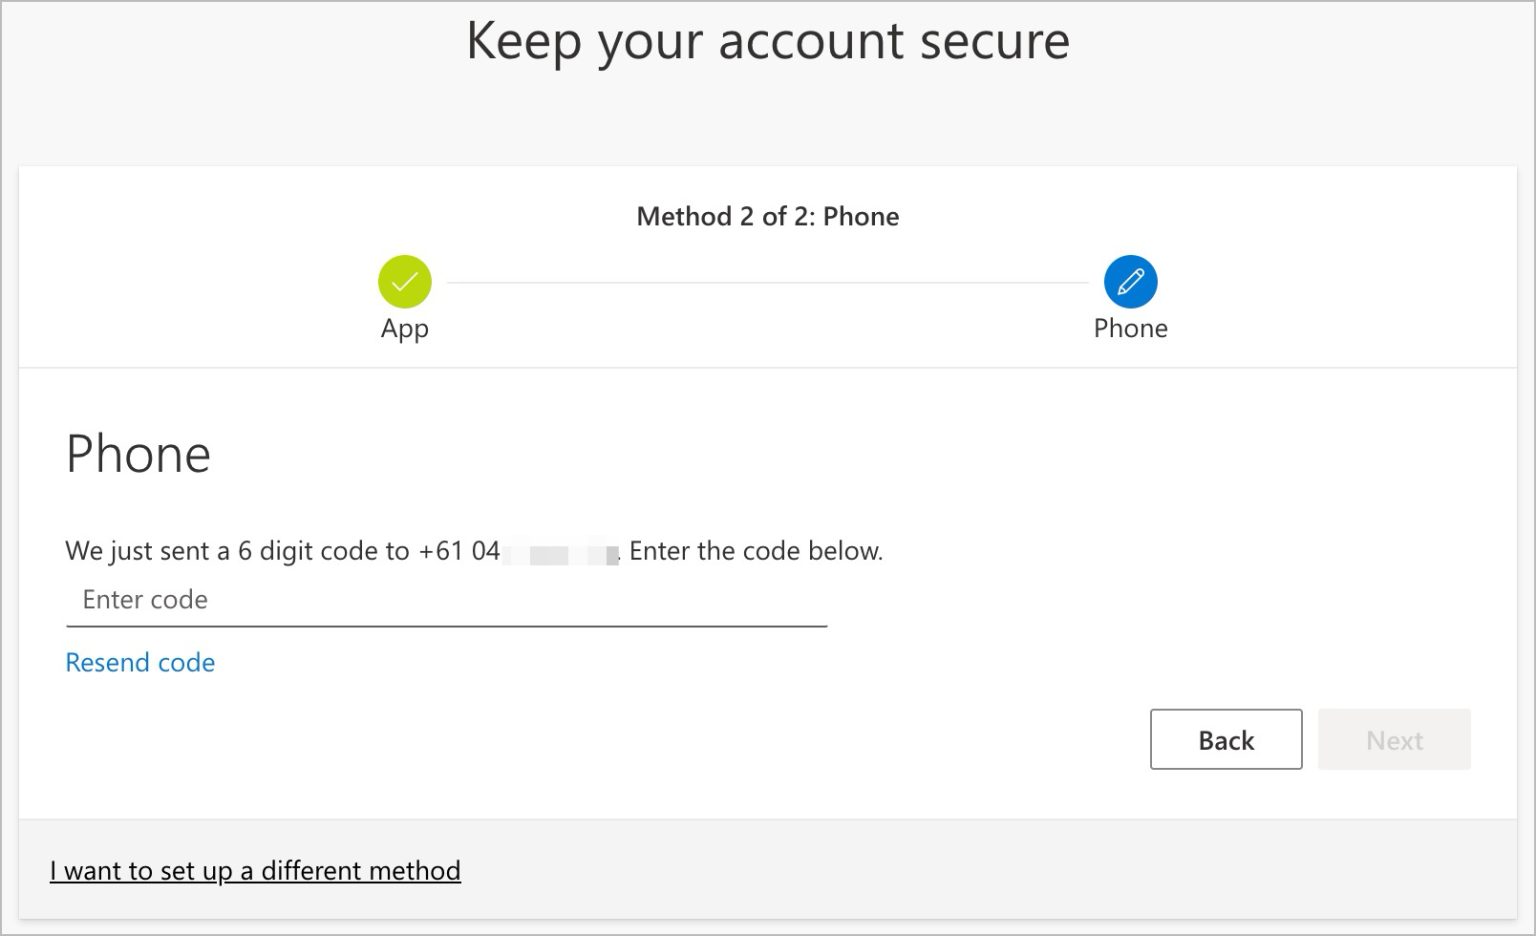Click the Phone section heading
The width and height of the screenshot is (1536, 936).
pyautogui.click(x=138, y=453)
